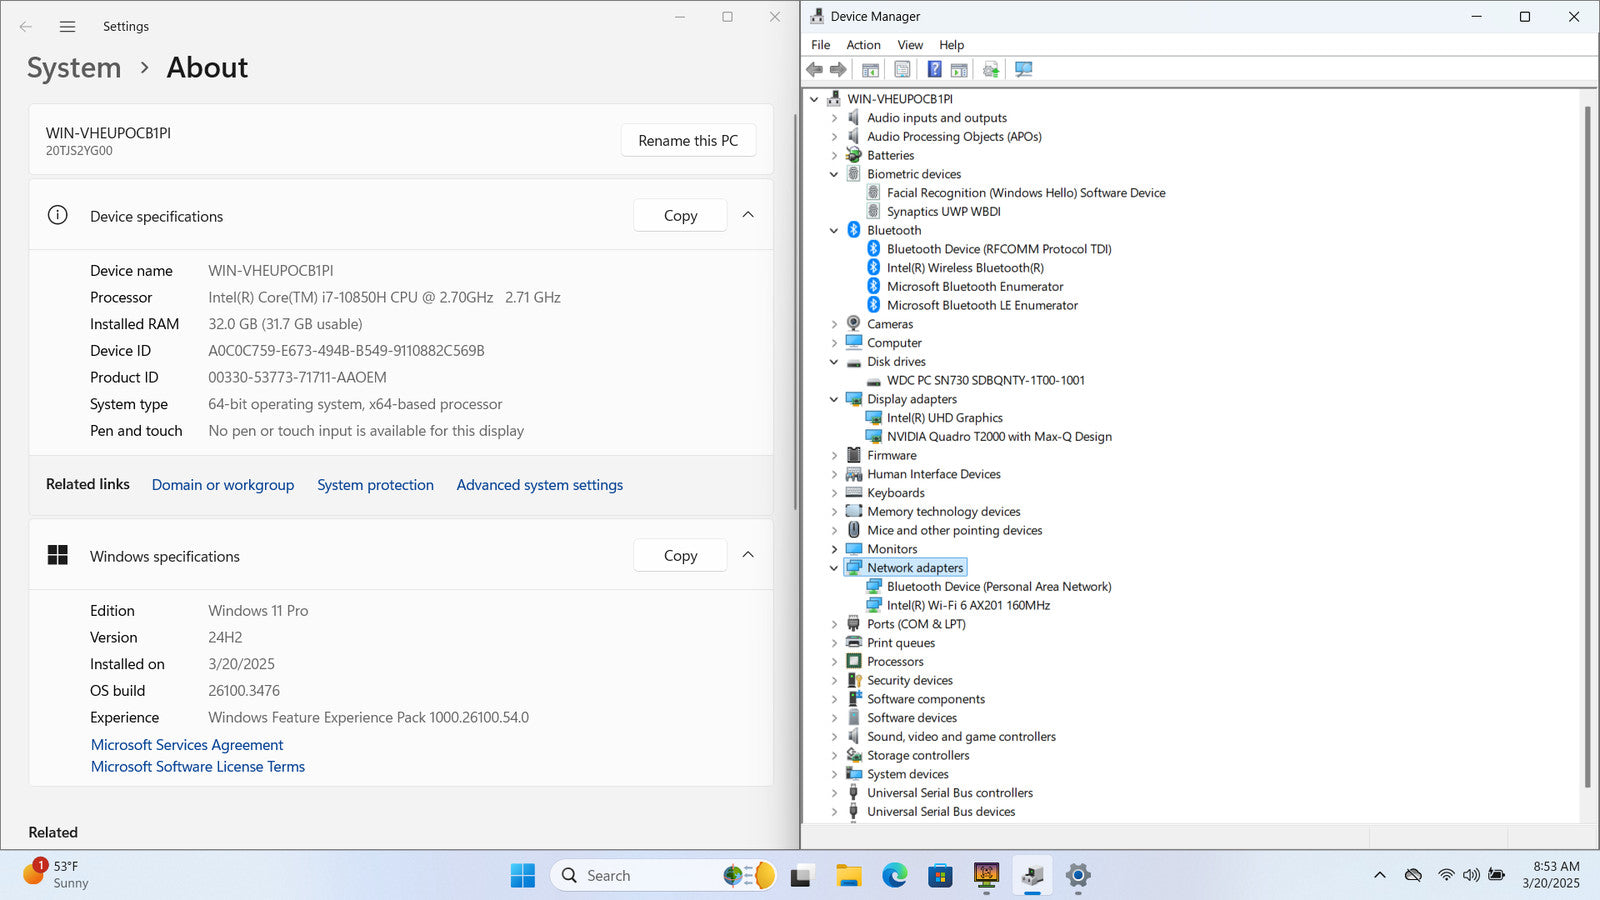Click the blue Help icon in the toolbar
This screenshot has height=900, width=1600.
tap(934, 69)
